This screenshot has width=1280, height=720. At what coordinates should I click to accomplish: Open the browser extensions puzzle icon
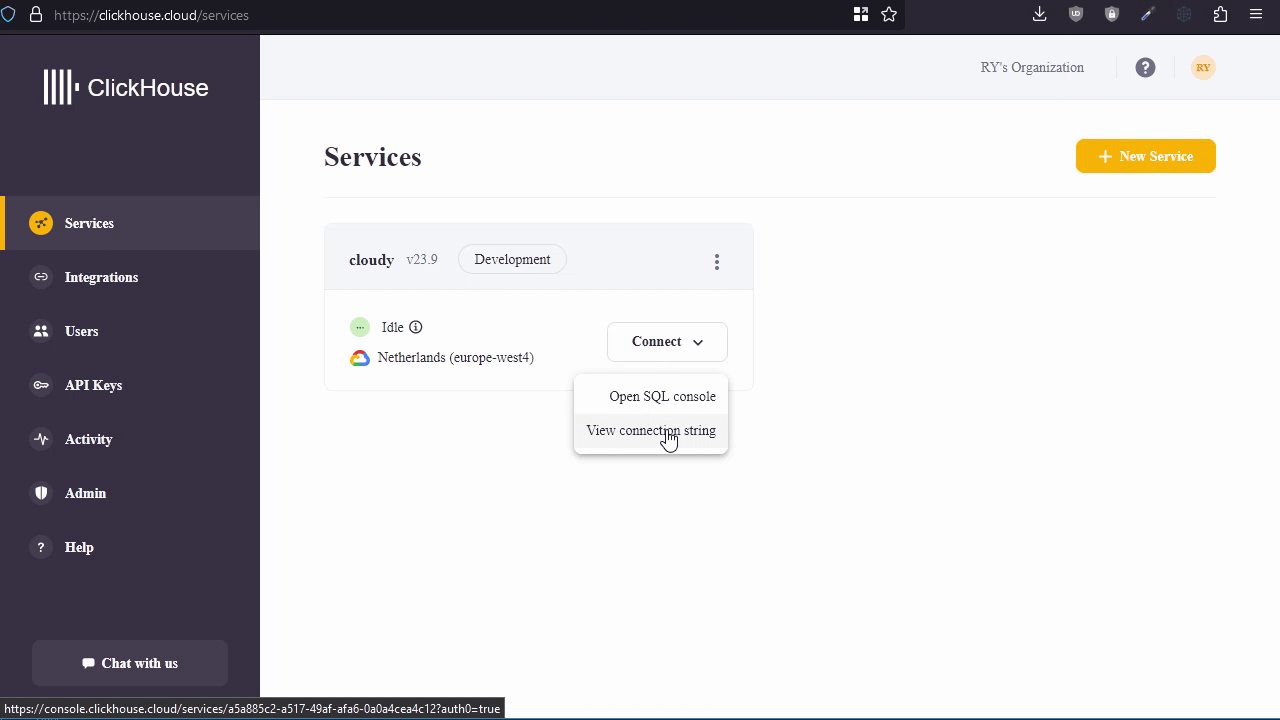point(1220,14)
